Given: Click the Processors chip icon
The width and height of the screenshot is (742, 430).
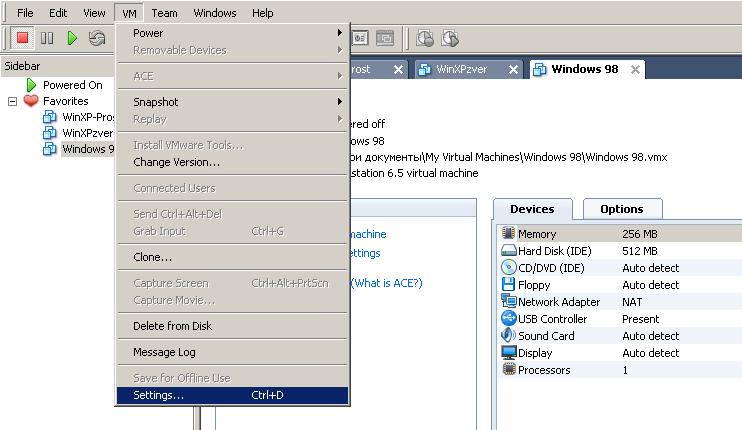Looking at the screenshot, I should pos(508,369).
